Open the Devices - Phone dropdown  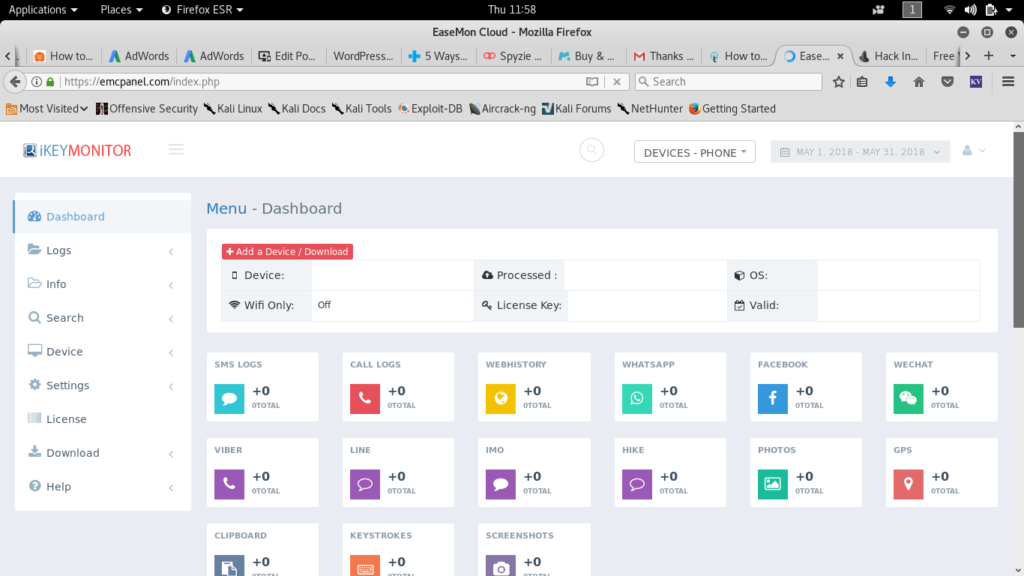694,152
